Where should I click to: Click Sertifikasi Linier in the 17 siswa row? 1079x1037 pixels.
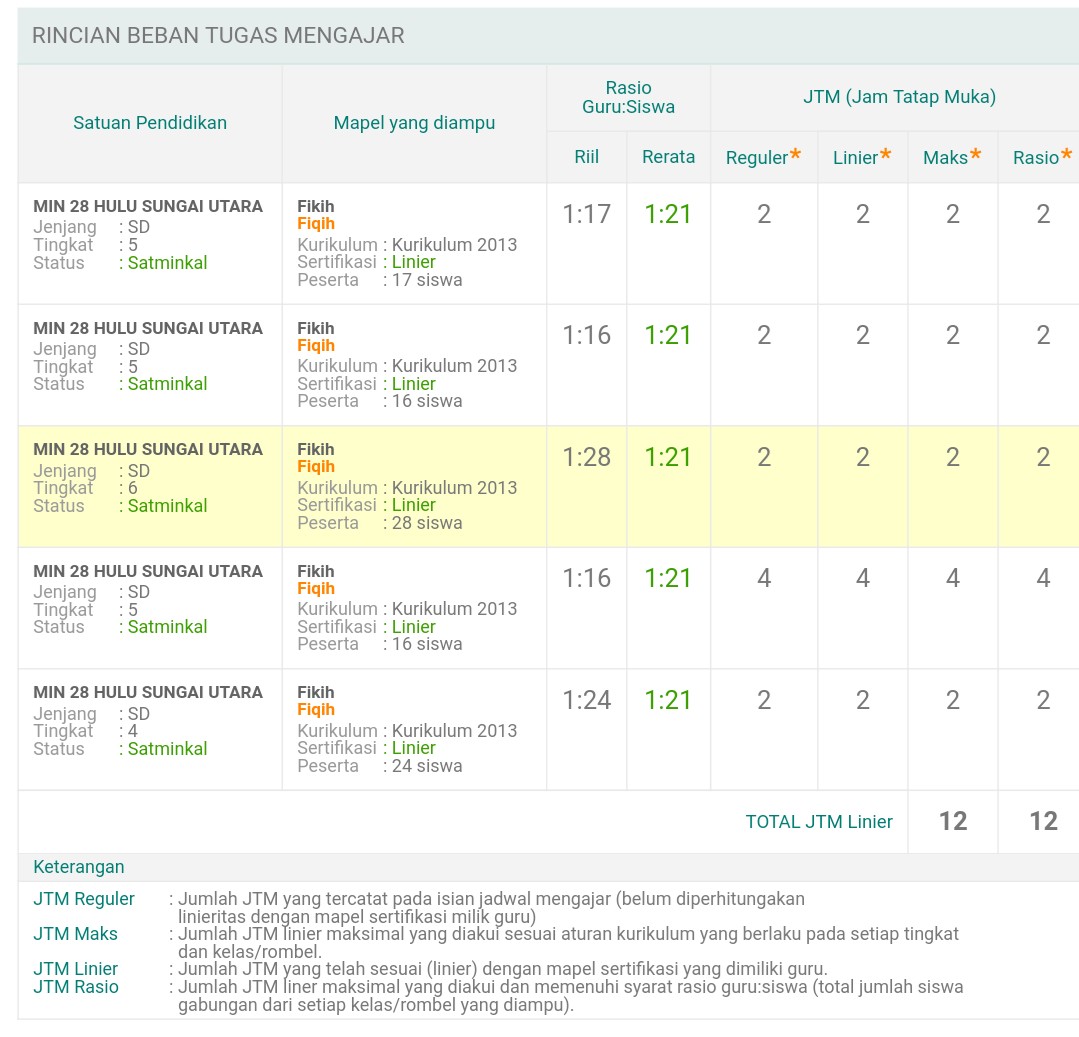[x=414, y=262]
